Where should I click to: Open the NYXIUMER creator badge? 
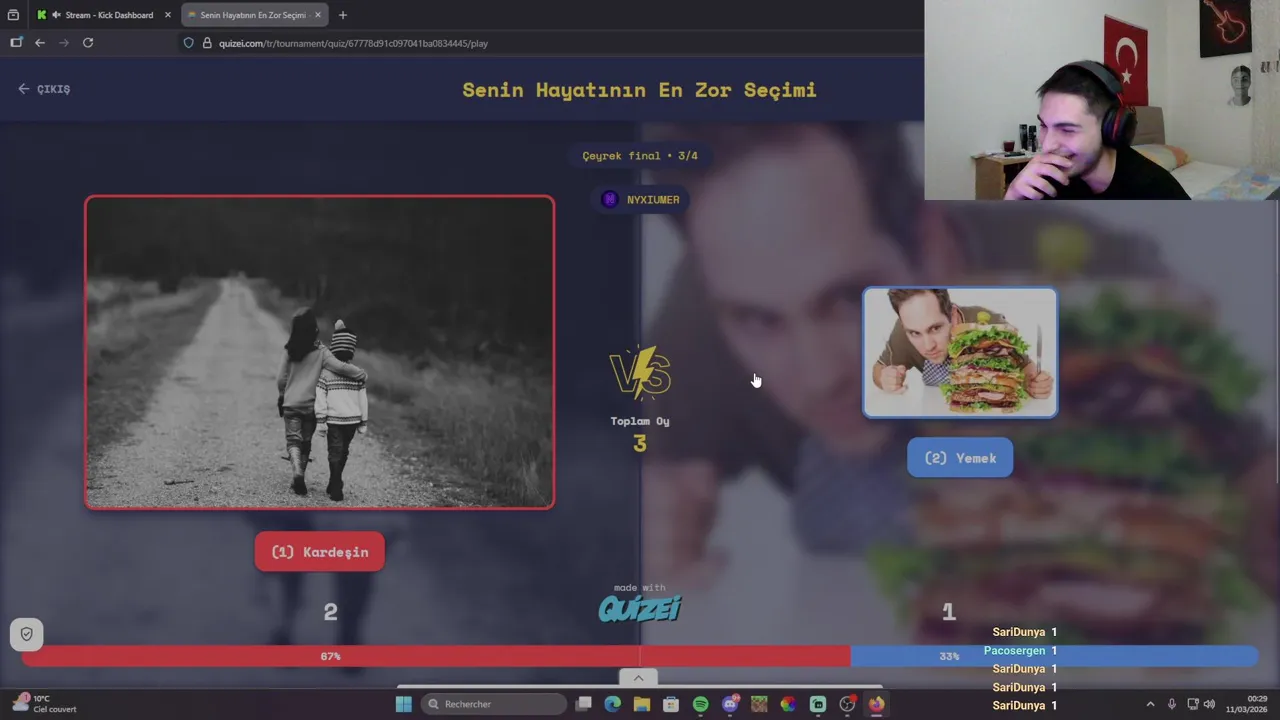coord(640,199)
